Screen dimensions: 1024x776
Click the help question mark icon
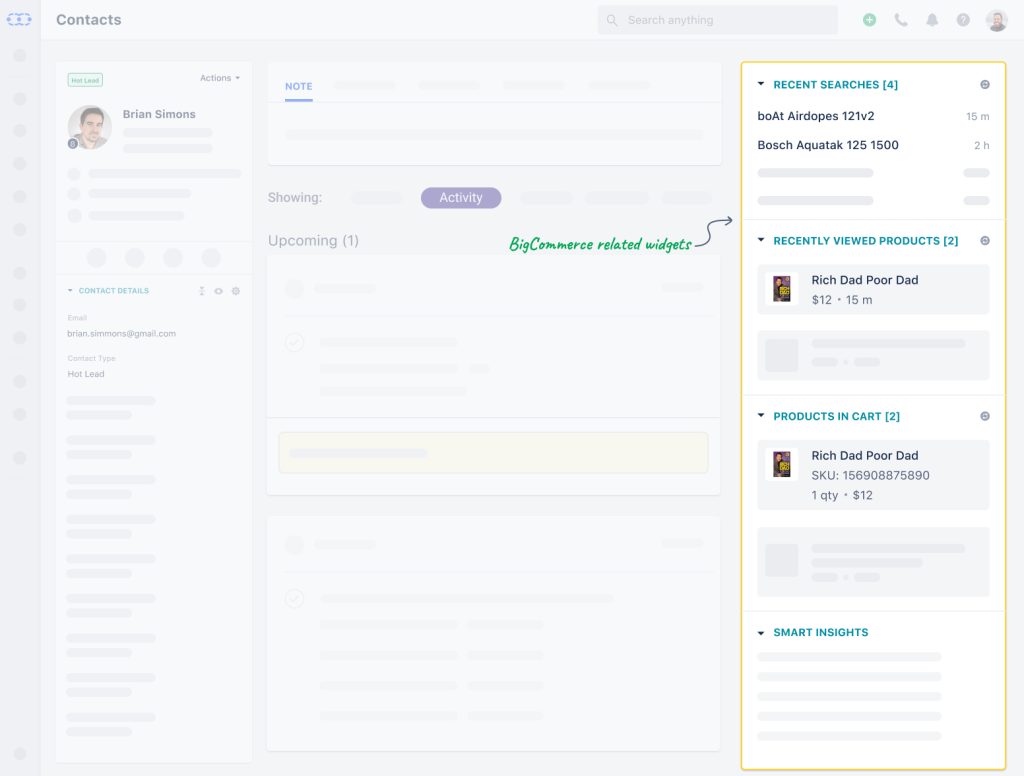[962, 19]
